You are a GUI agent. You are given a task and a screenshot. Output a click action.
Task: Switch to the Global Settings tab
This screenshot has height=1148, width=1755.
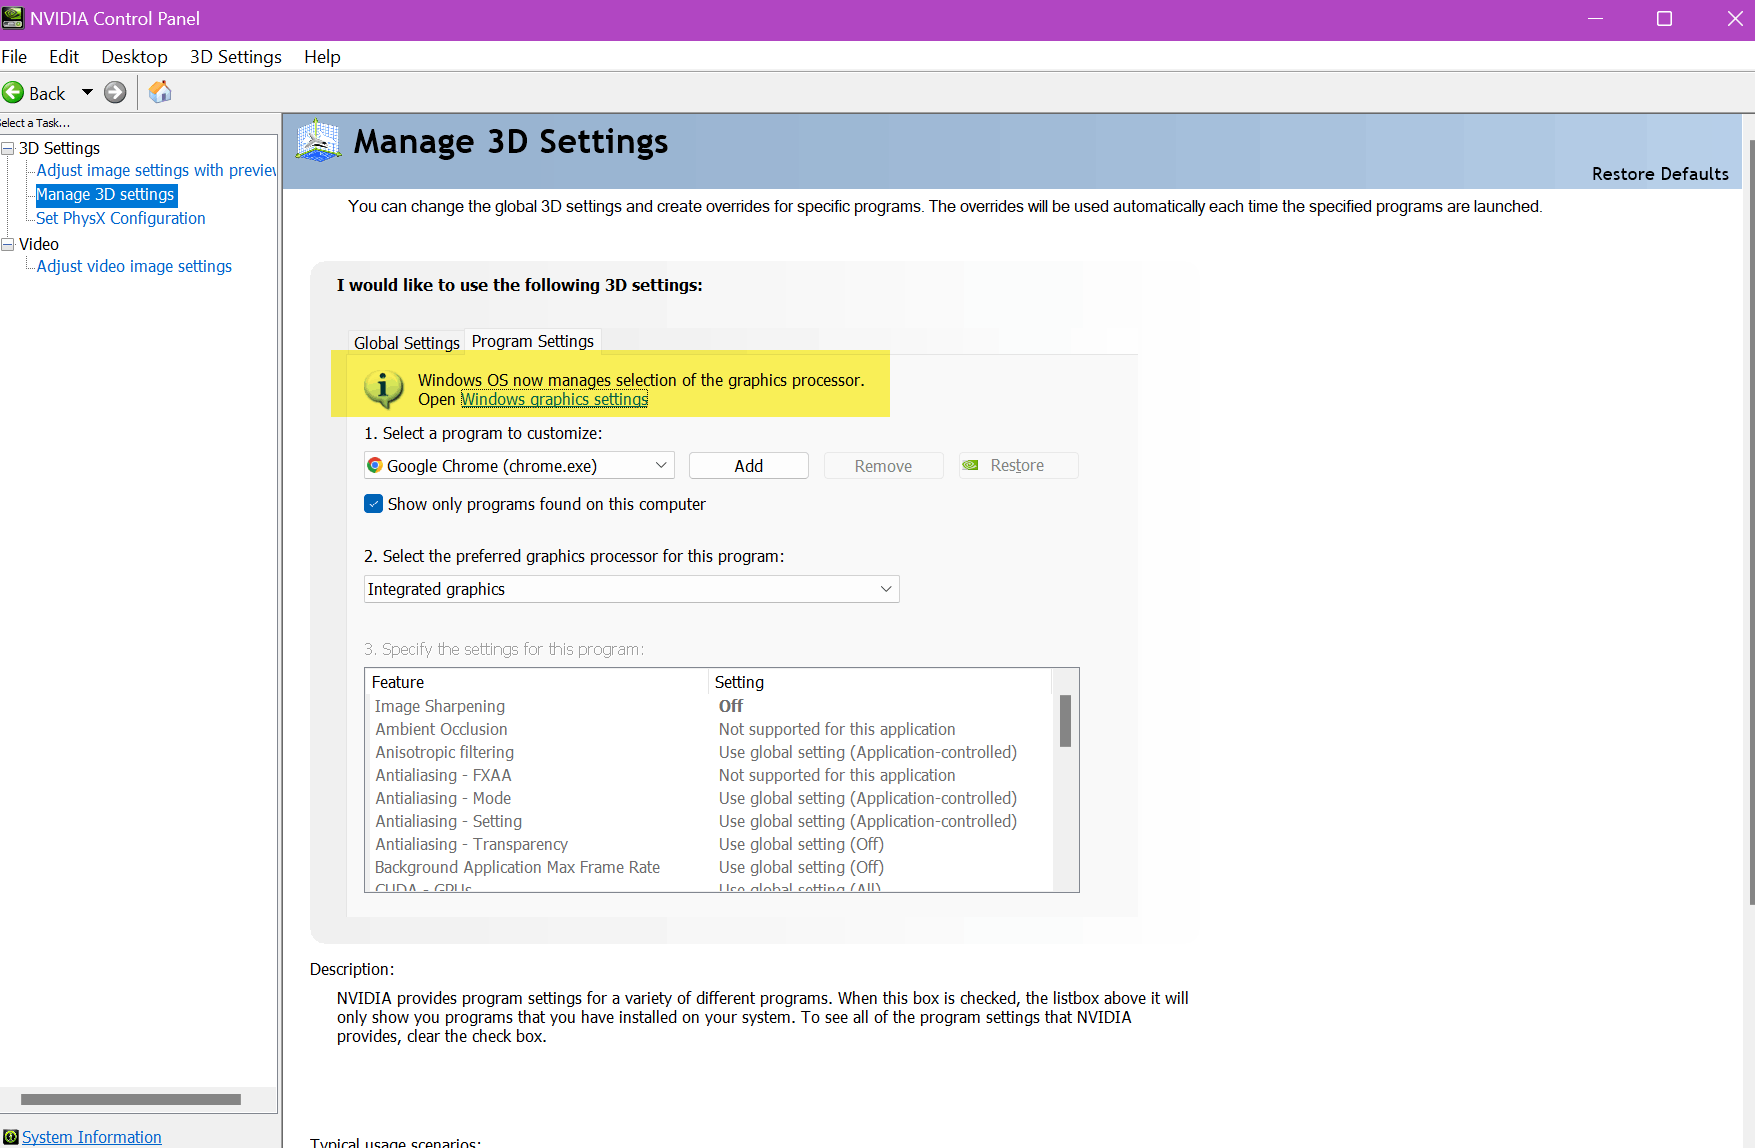coord(407,343)
